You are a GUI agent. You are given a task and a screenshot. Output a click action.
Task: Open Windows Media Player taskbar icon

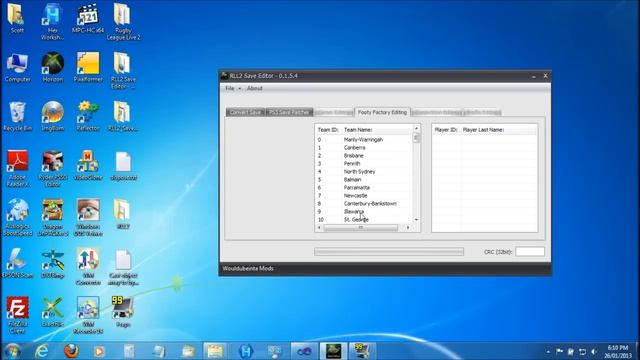[x=99, y=351]
